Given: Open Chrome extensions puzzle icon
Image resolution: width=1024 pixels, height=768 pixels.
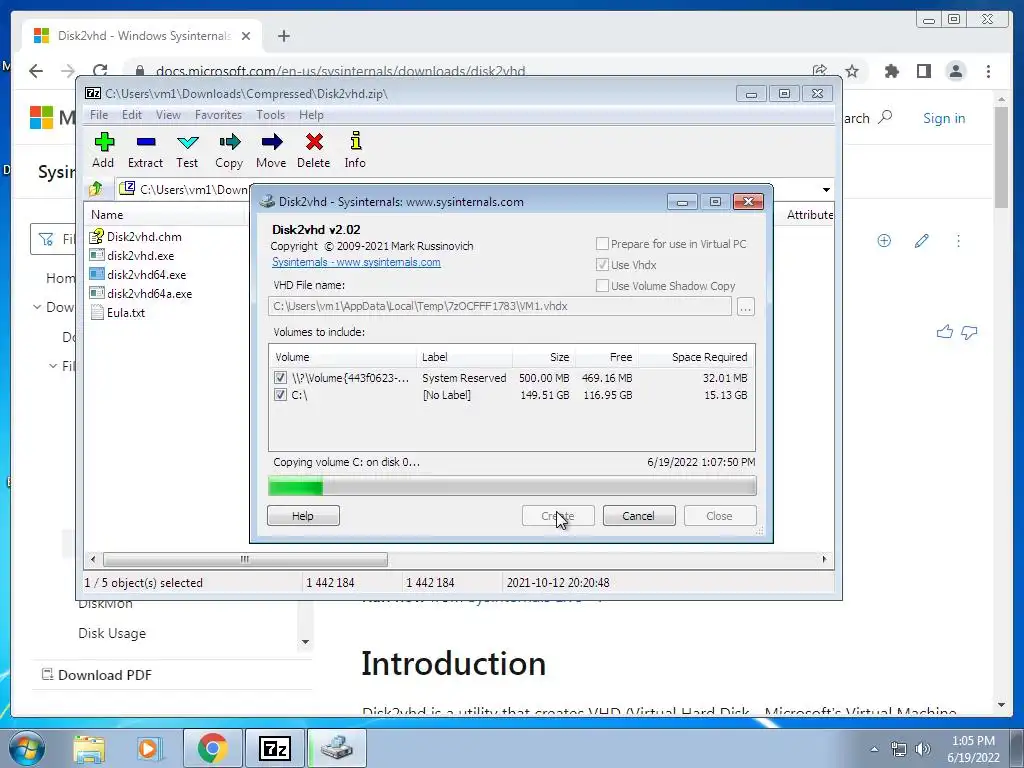Looking at the screenshot, I should tap(891, 71).
